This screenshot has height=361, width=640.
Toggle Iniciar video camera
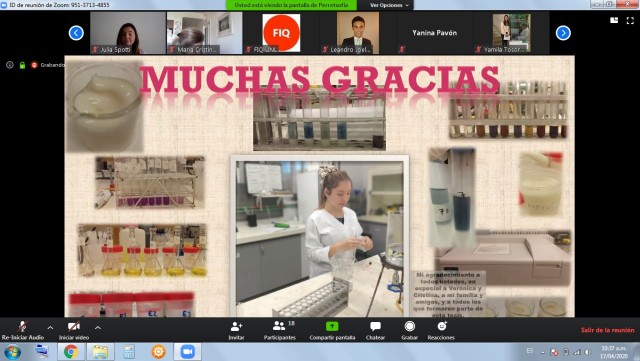coord(73,326)
